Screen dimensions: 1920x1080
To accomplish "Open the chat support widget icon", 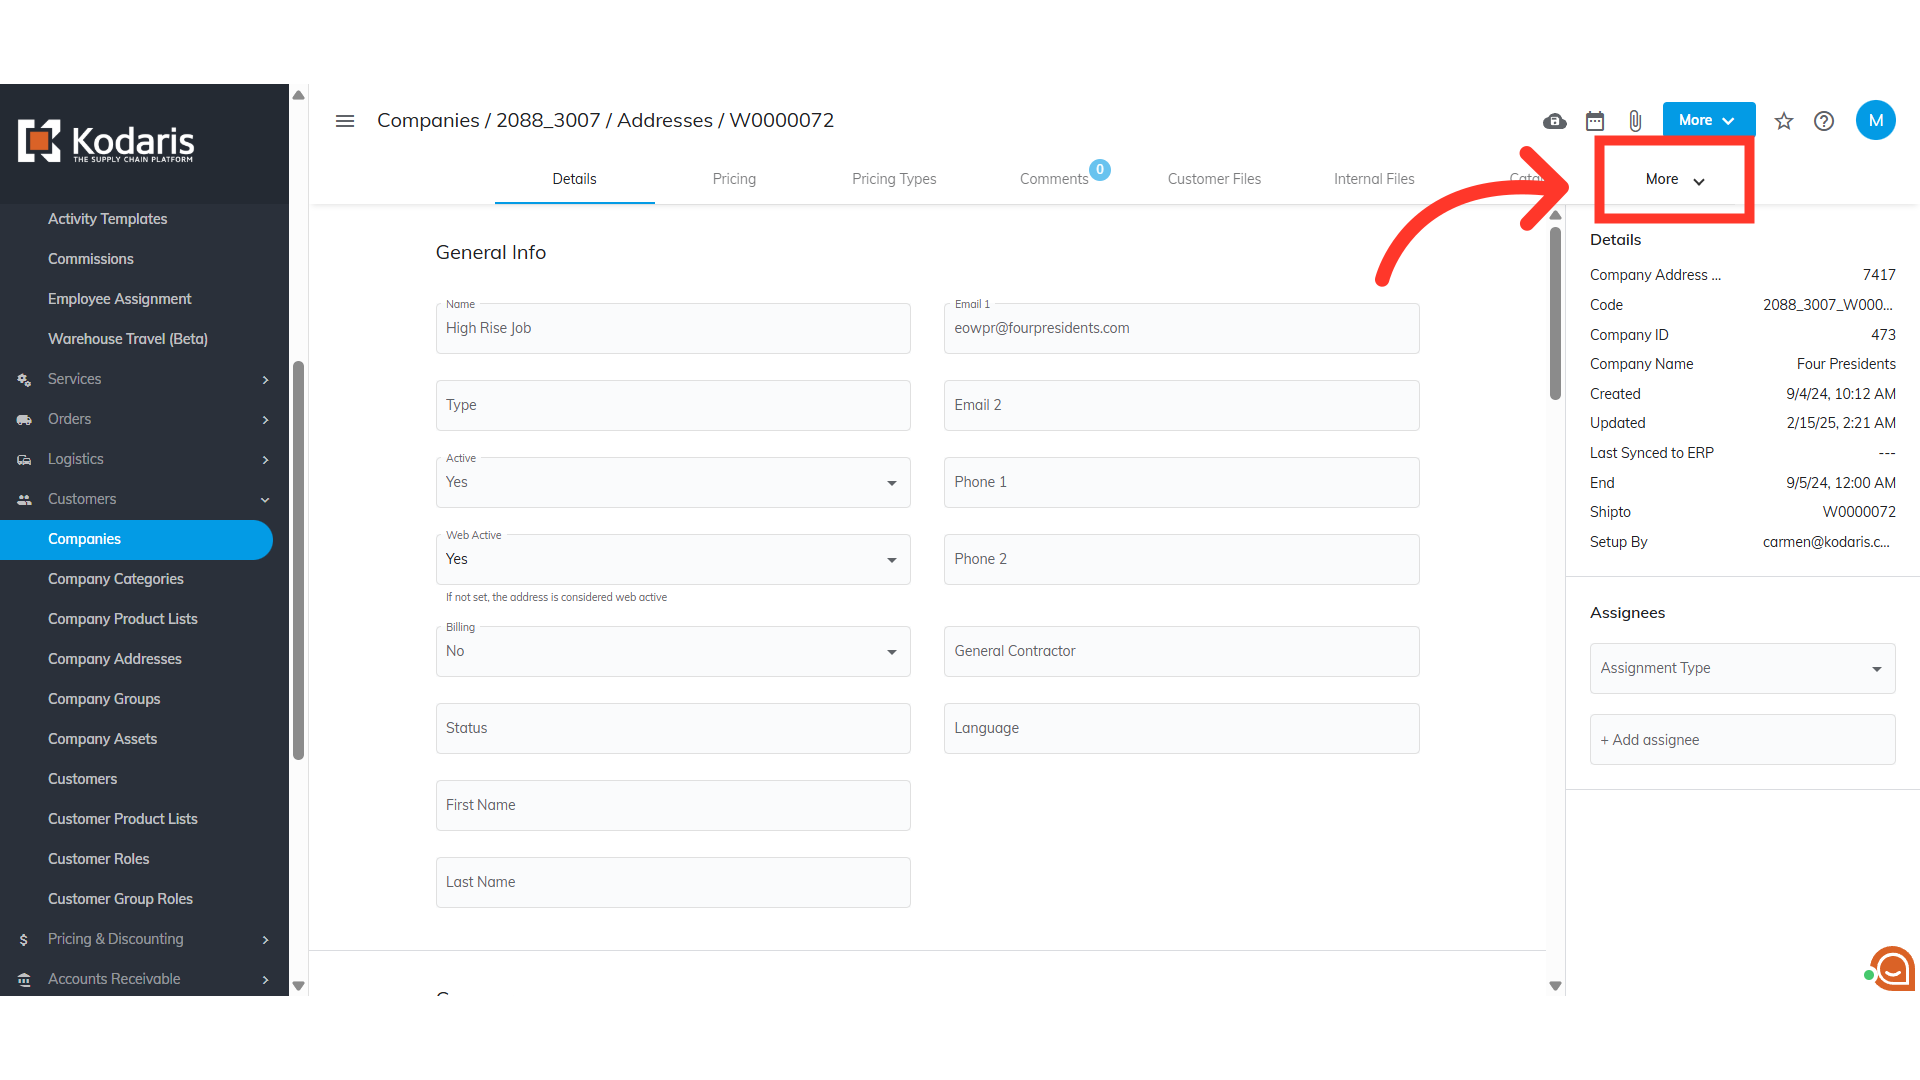I will click(1892, 968).
